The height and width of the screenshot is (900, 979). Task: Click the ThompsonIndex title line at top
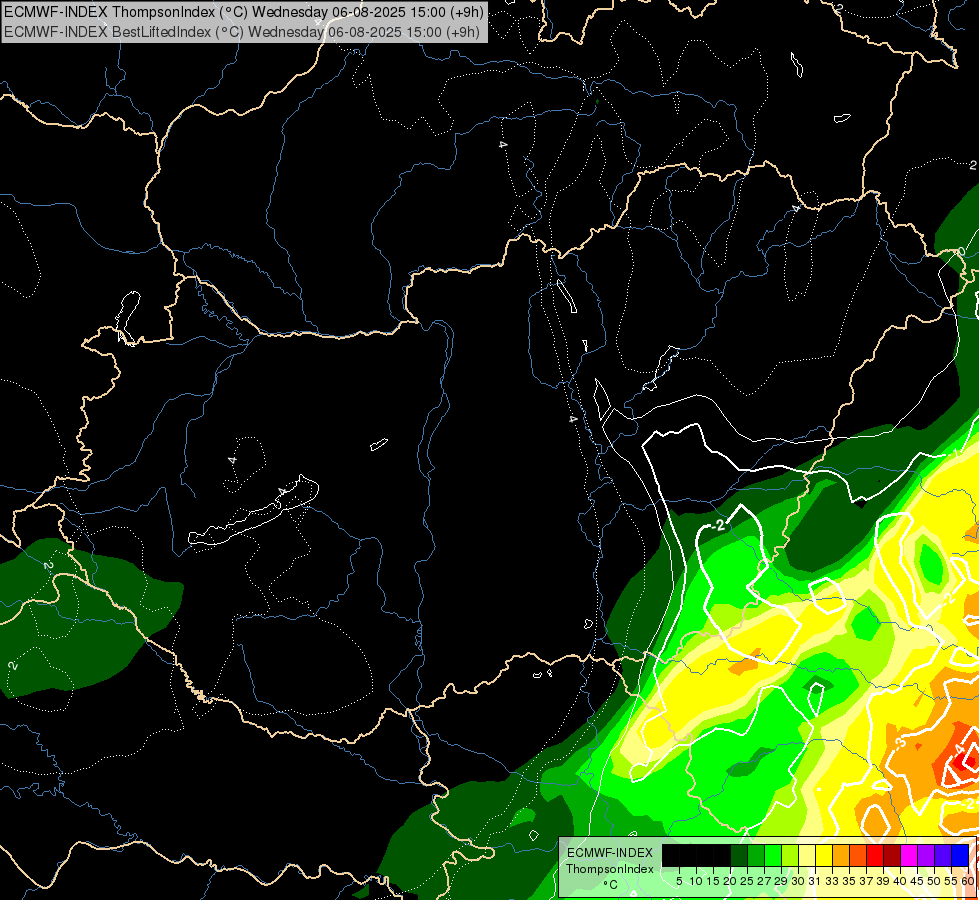[x=244, y=12]
